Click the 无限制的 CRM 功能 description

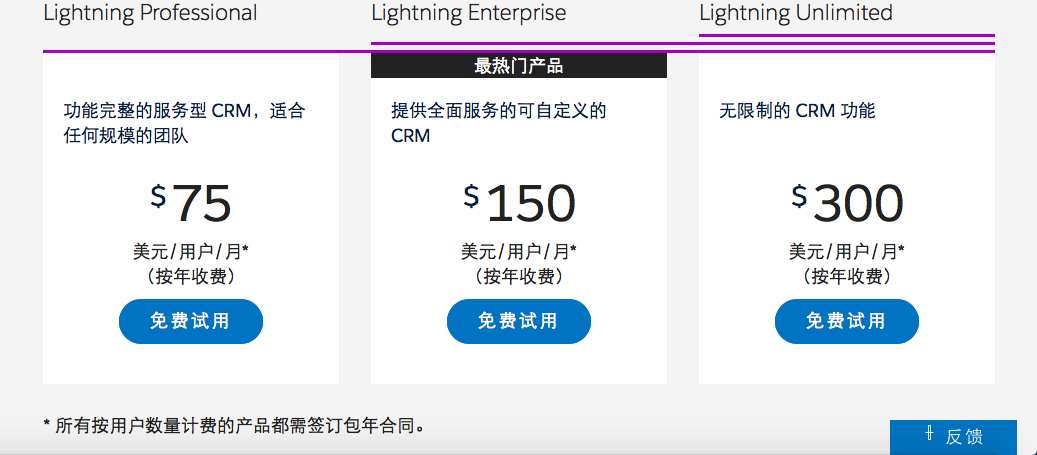(x=798, y=110)
